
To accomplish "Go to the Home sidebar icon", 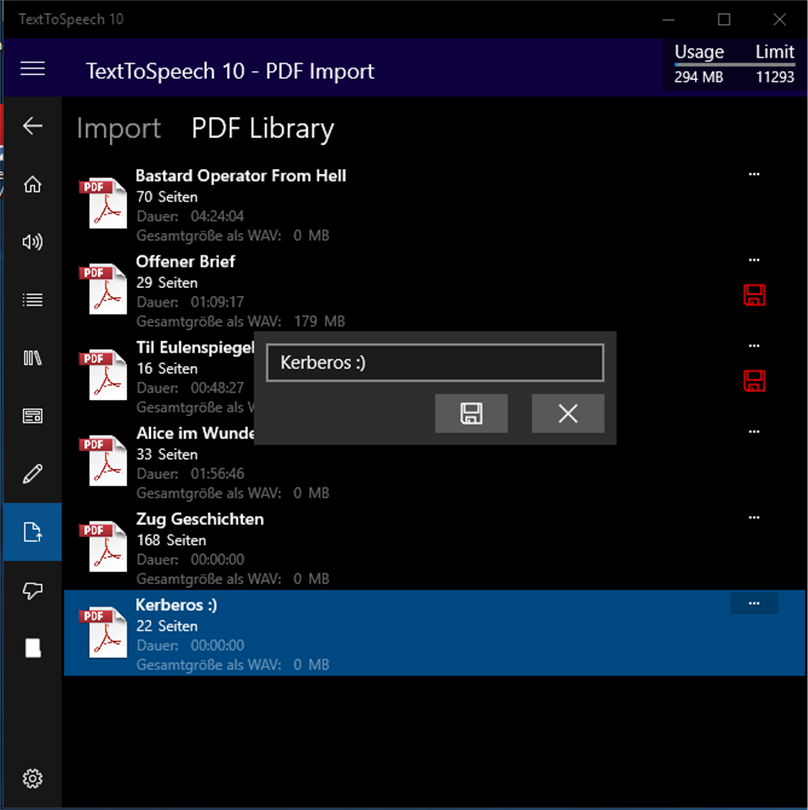I will (33, 184).
